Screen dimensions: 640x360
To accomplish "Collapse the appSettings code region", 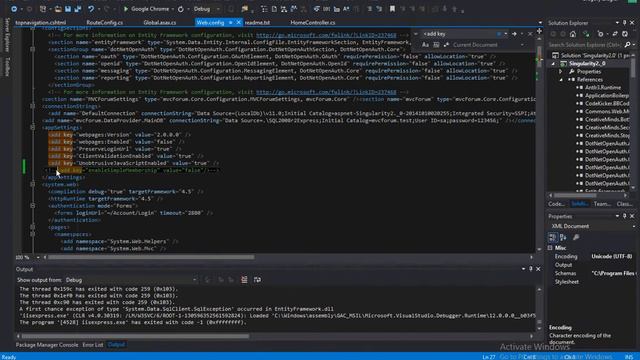I will (33, 127).
